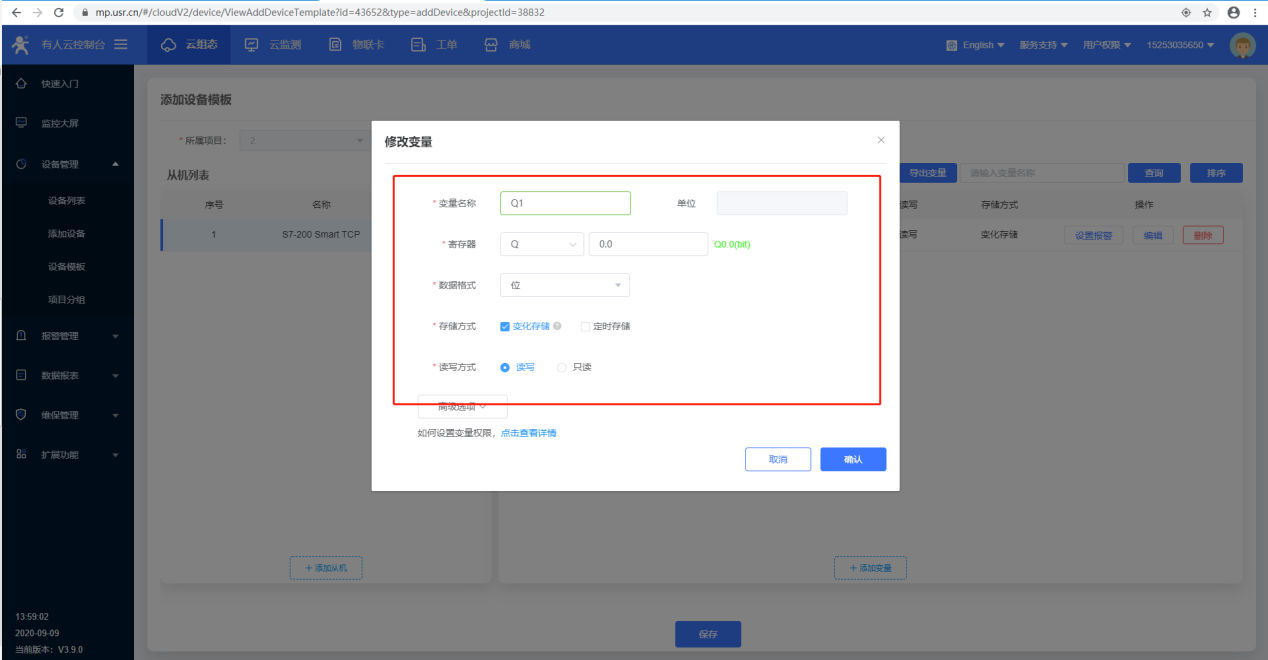Toggle the 变化存储 checkbox
Image resolution: width=1268 pixels, height=660 pixels.
point(505,326)
